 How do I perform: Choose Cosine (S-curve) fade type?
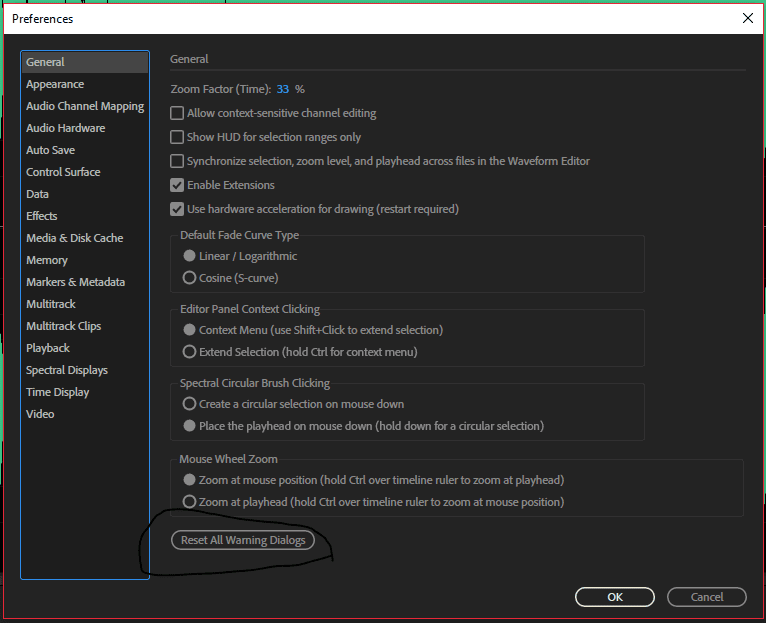tap(190, 278)
